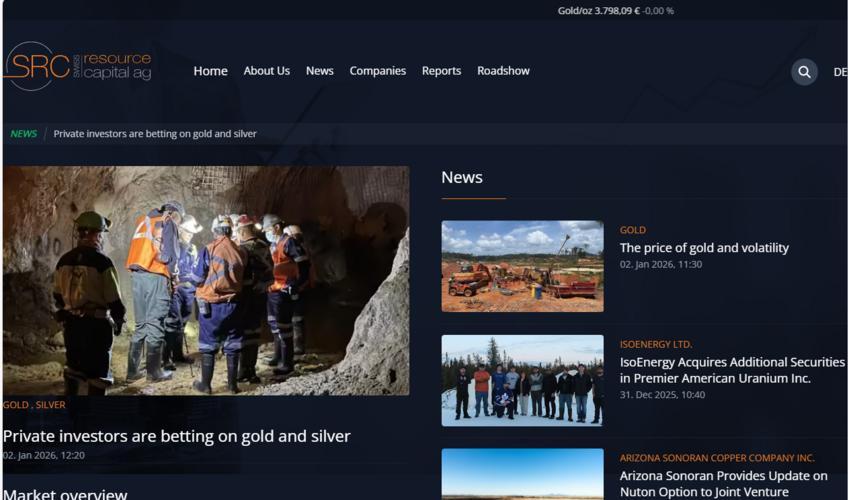Open 'Arizona Sonoran Provides Update on Nuton Option' article
Image resolution: width=849 pixels, height=500 pixels.
click(x=723, y=484)
